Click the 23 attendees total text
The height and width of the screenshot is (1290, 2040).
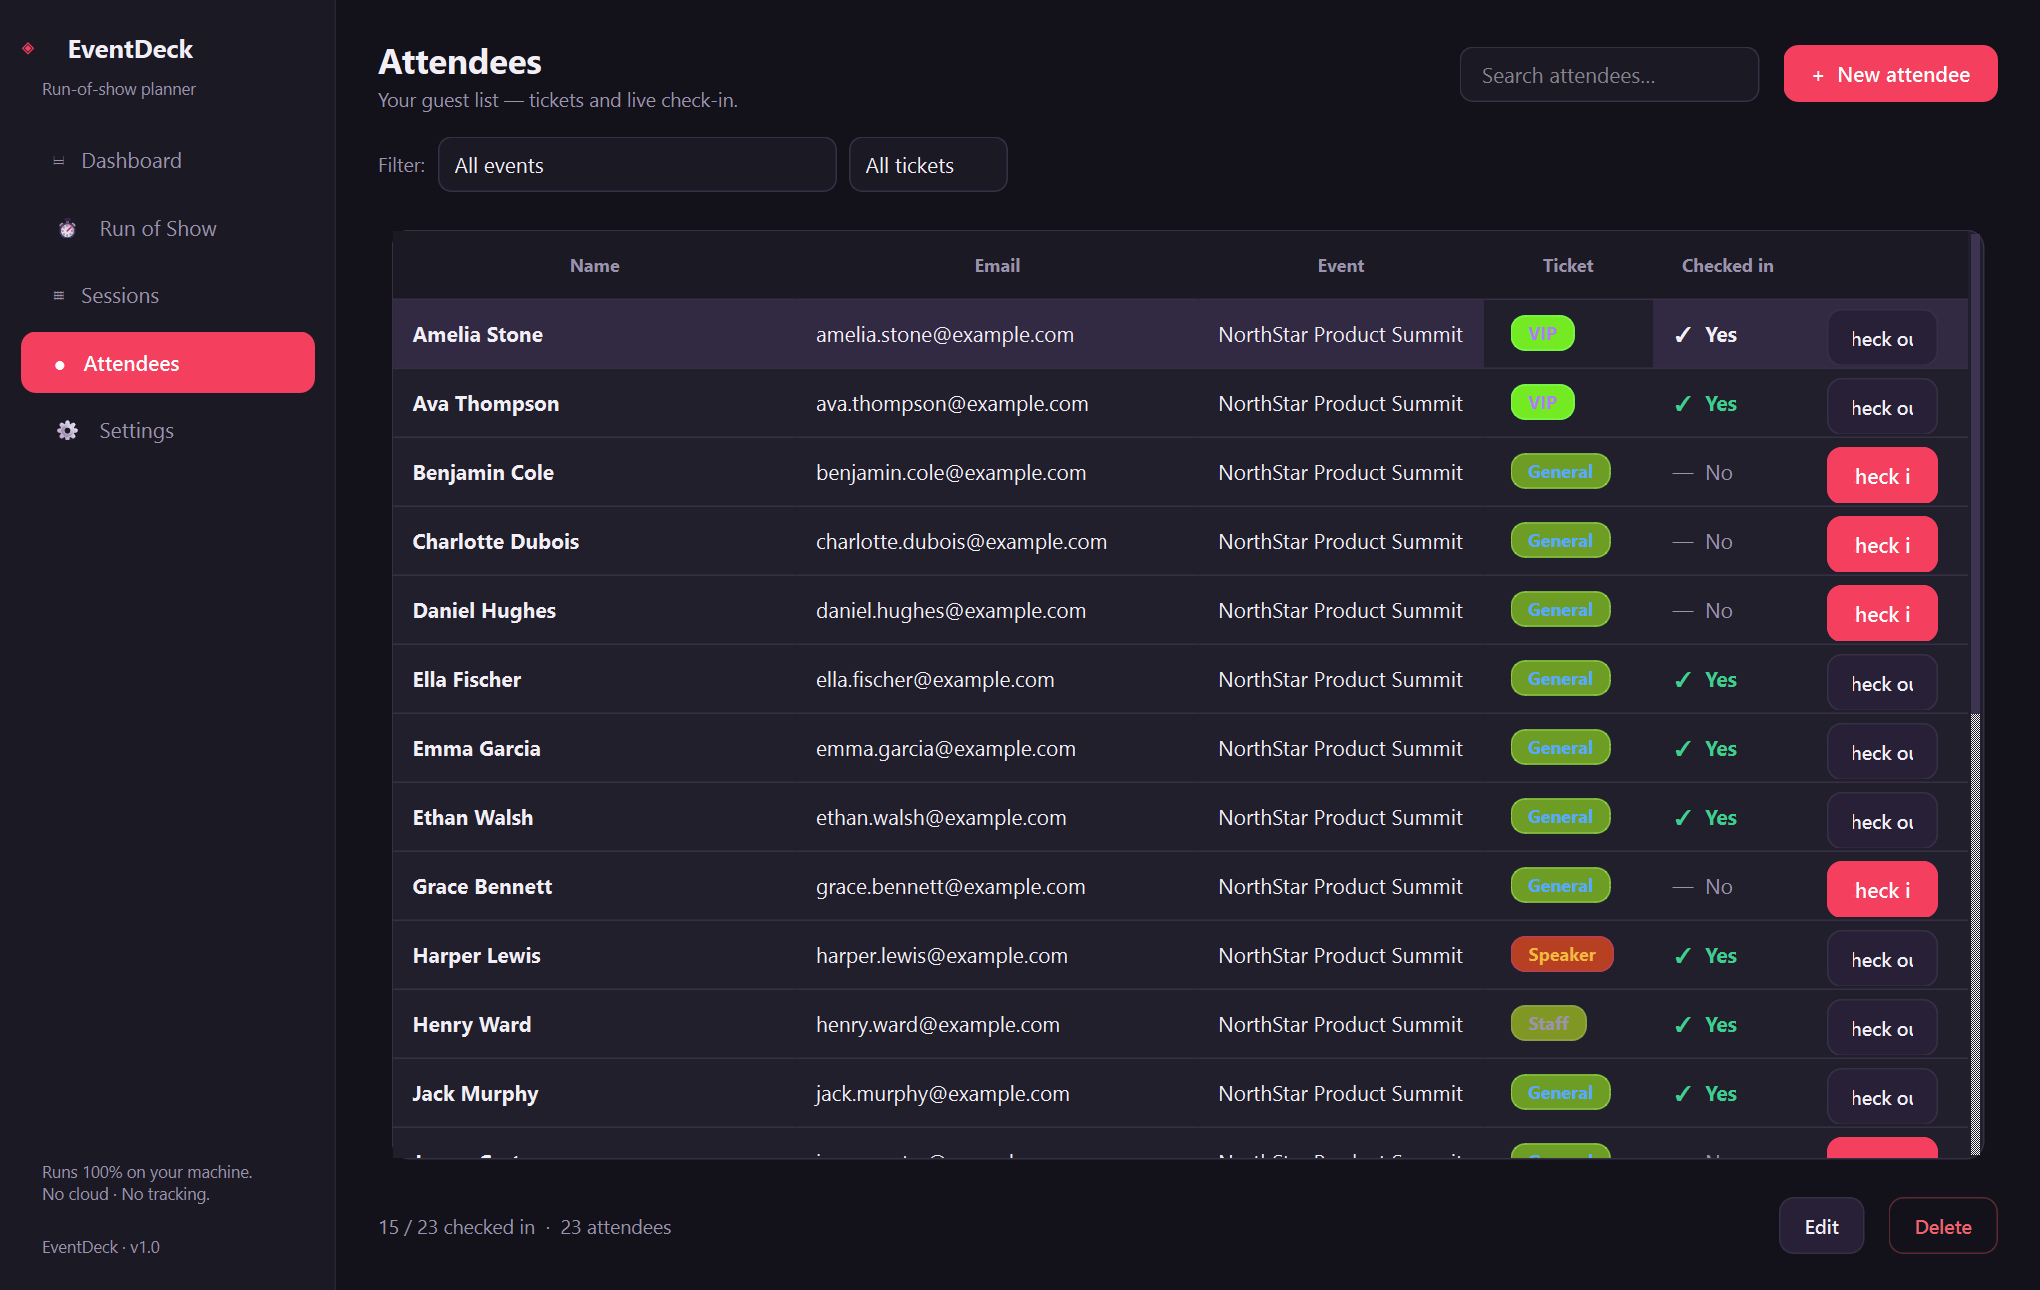[x=615, y=1226]
